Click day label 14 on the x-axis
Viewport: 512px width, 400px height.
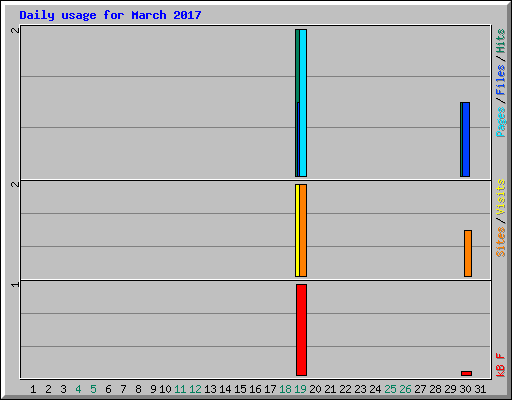tap(225, 389)
